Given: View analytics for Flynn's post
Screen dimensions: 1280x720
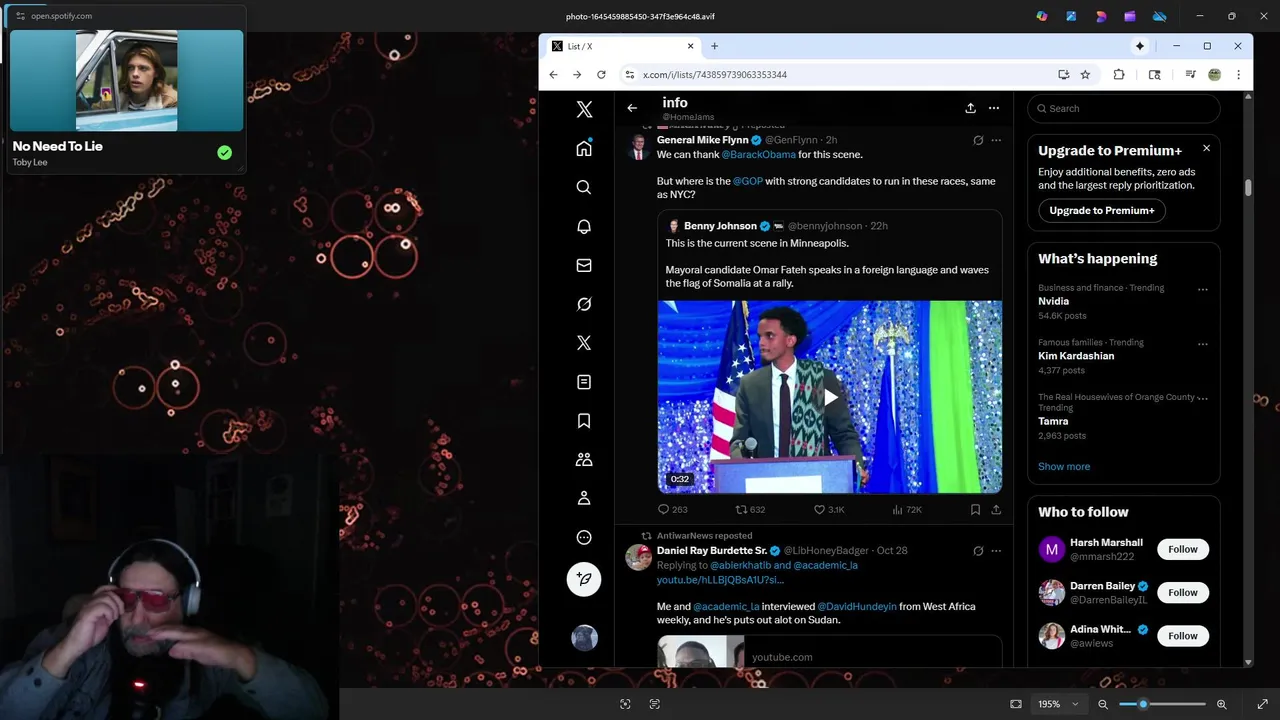Looking at the screenshot, I should pyautogui.click(x=906, y=509).
